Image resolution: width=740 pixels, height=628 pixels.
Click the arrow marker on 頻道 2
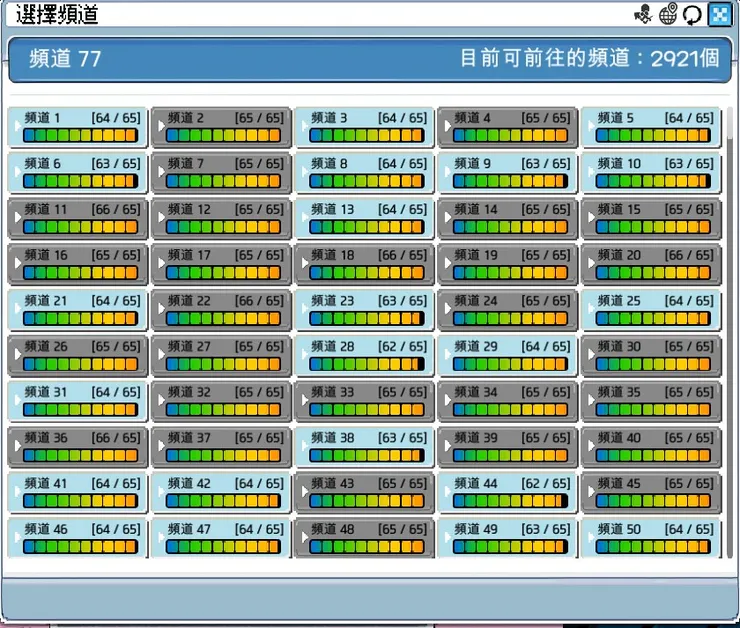[x=161, y=126]
